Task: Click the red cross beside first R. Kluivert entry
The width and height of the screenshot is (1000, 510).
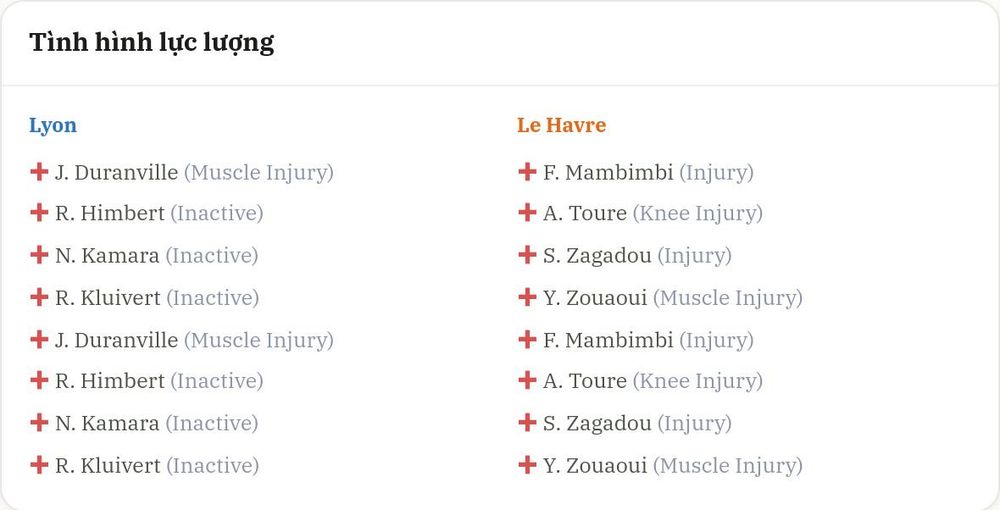Action: click(39, 297)
